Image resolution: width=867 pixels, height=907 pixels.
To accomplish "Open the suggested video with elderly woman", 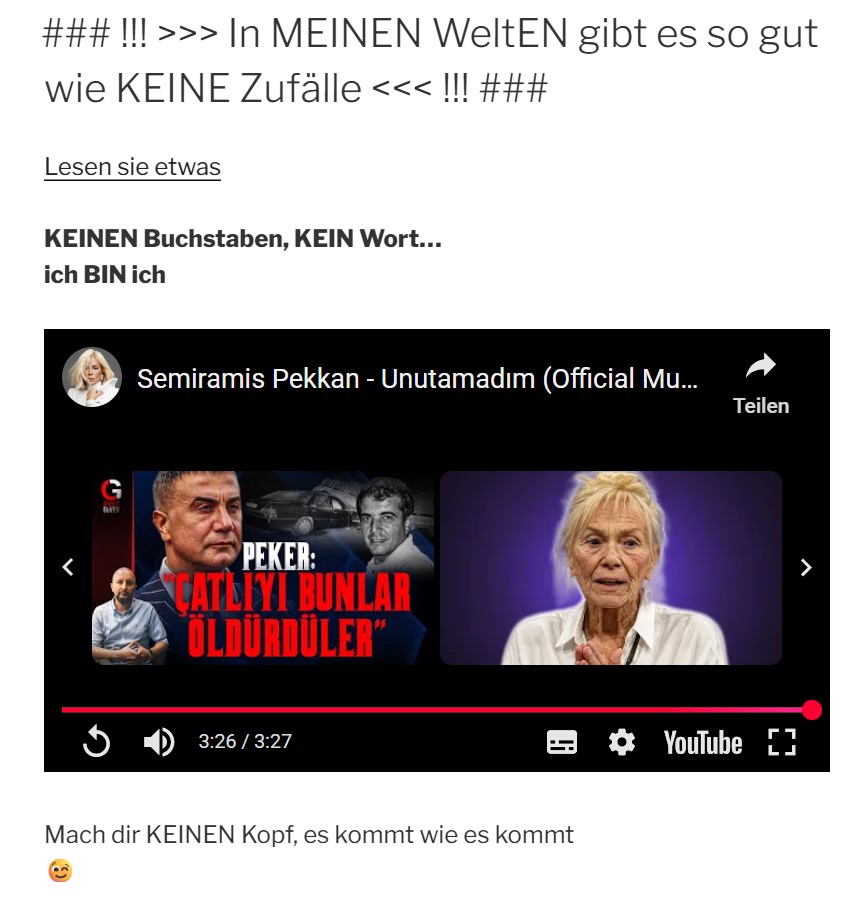I will pos(611,567).
